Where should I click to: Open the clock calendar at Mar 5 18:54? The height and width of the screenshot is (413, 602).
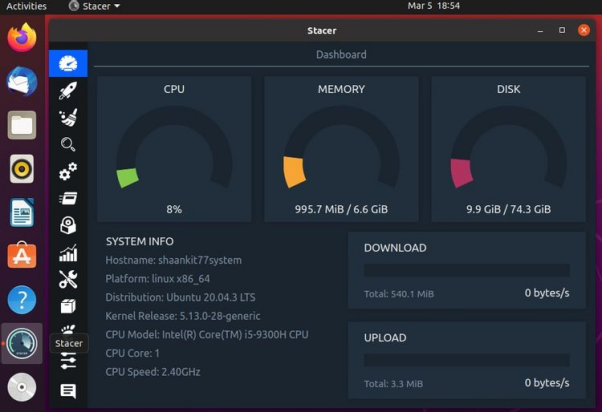[434, 6]
